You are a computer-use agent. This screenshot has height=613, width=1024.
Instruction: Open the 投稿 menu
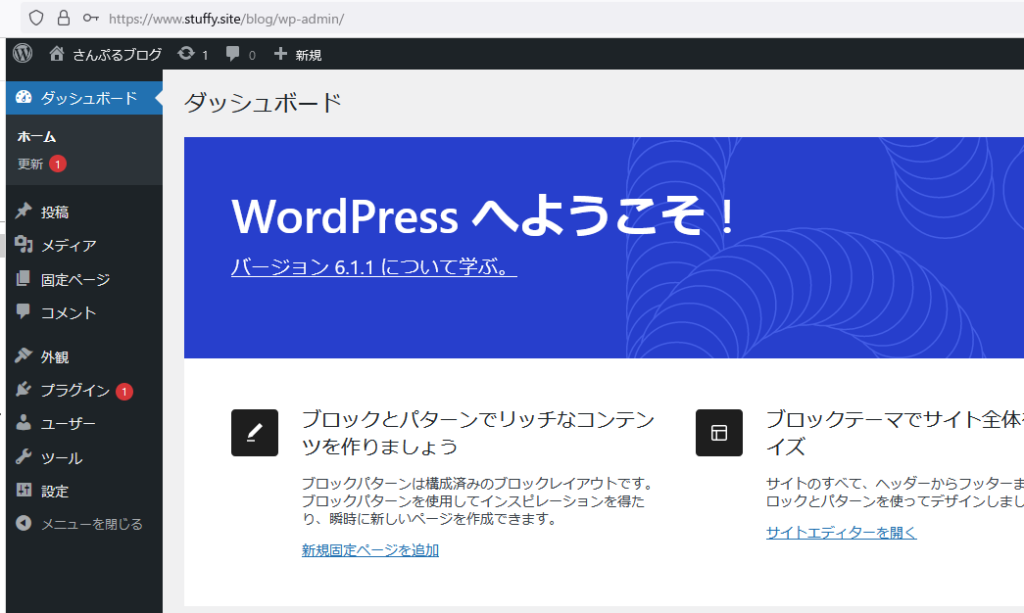coord(55,212)
